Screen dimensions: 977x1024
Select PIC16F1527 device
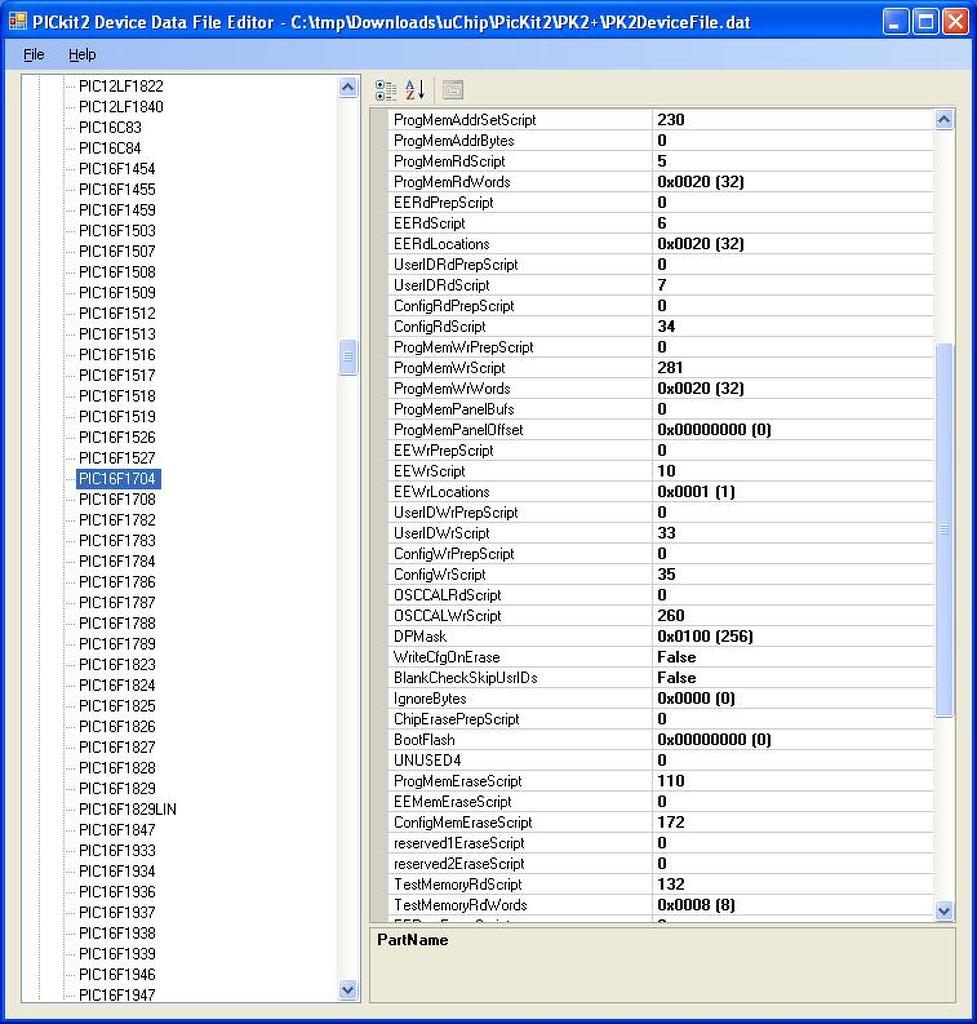point(117,458)
